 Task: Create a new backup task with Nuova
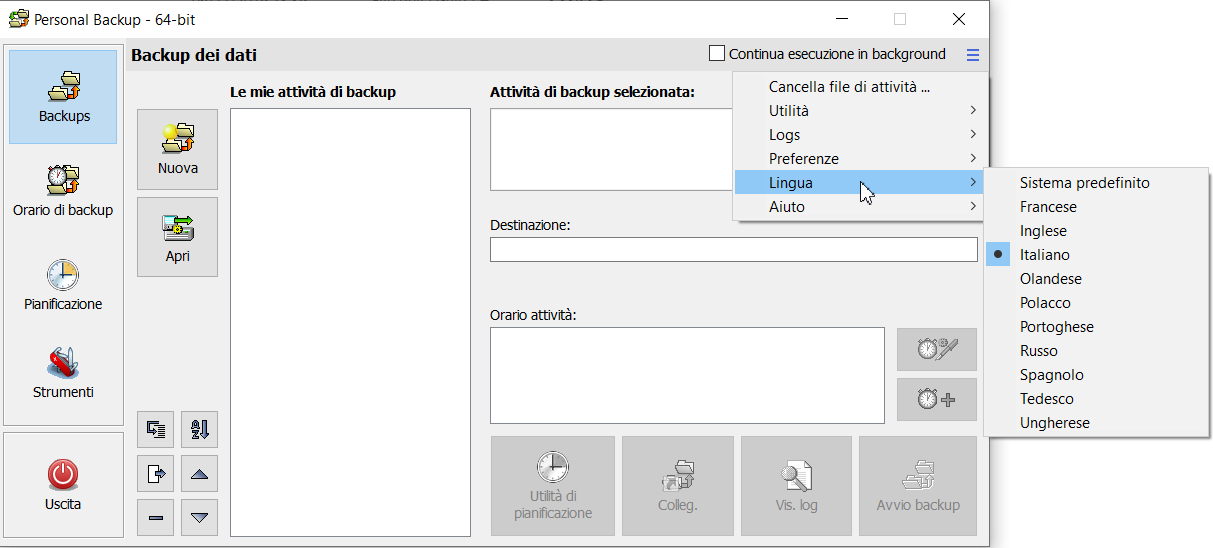coord(177,149)
